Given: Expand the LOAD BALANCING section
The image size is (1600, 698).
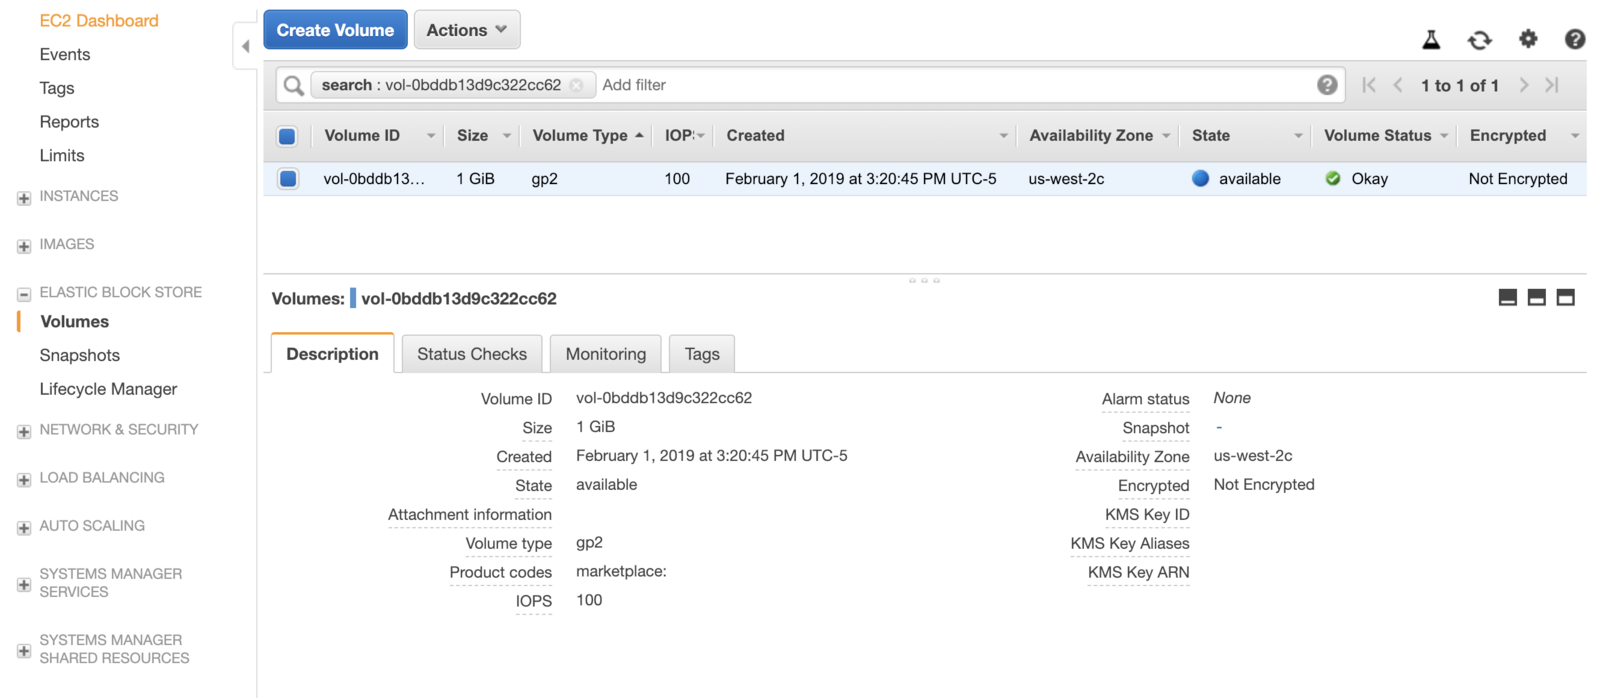Looking at the screenshot, I should [x=24, y=480].
